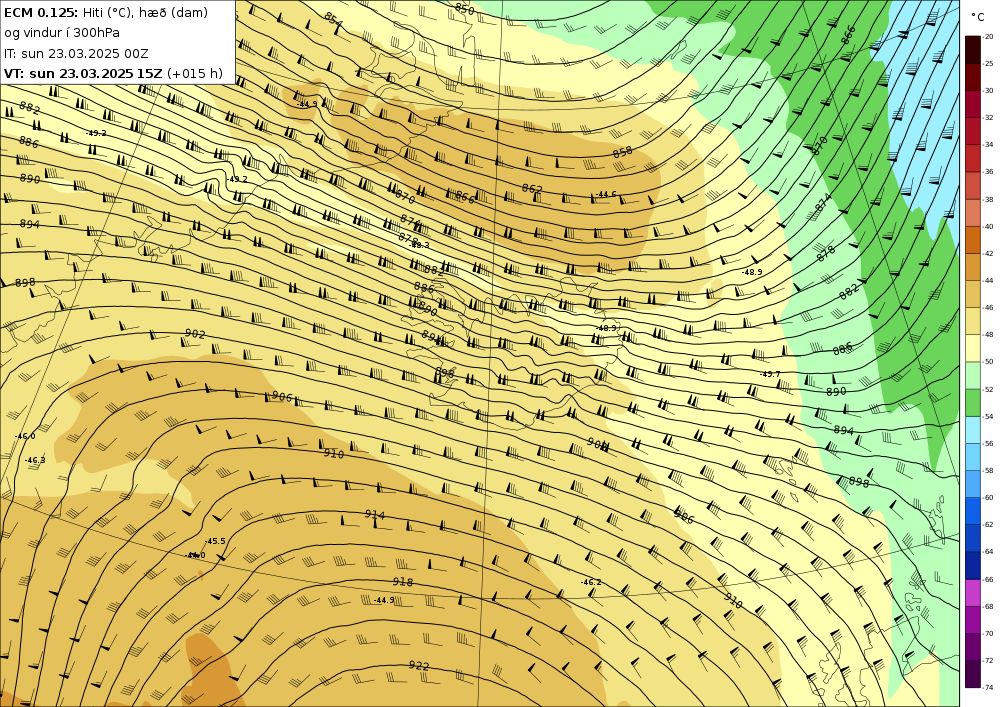Pick the green swatch between -52 and -54
The image size is (1000, 707).
973,403
